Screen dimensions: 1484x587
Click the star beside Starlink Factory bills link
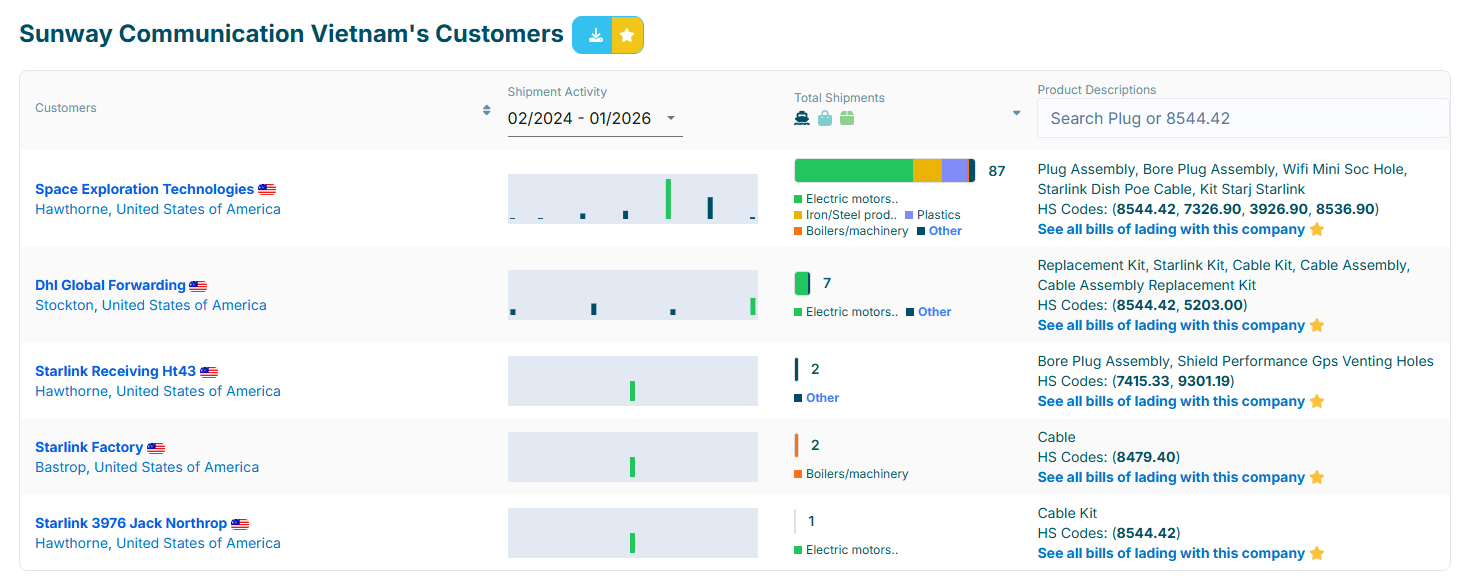(1317, 477)
